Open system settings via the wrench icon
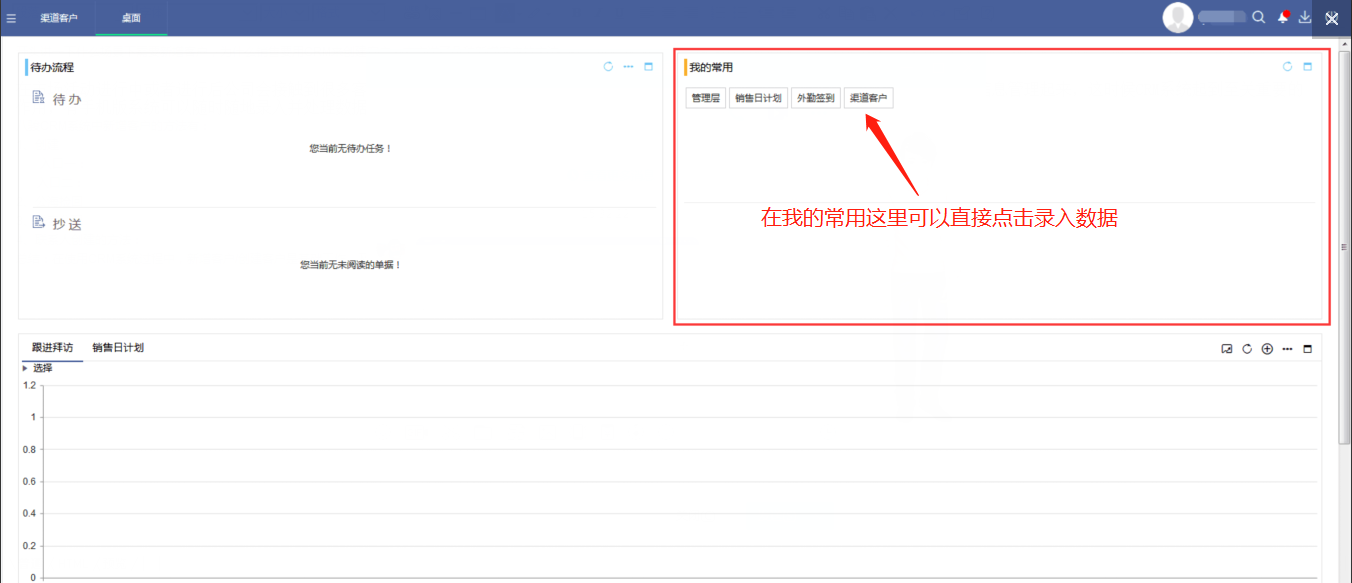Viewport: 1352px width, 583px height. (x=1331, y=17)
